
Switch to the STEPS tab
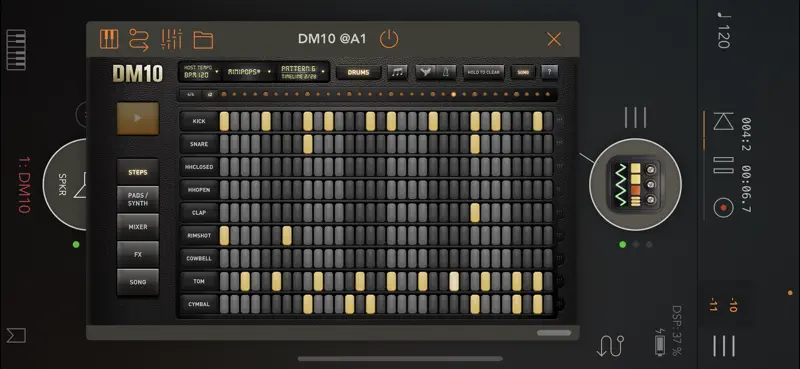[138, 173]
